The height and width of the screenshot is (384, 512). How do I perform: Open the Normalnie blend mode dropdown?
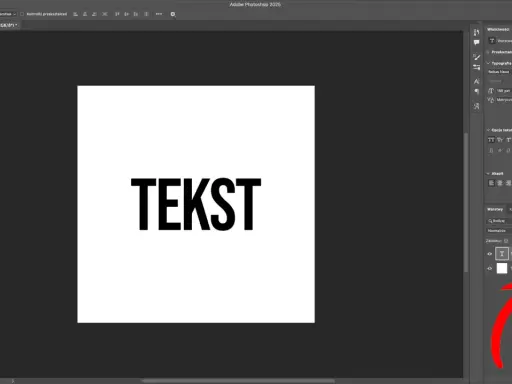[x=499, y=231]
